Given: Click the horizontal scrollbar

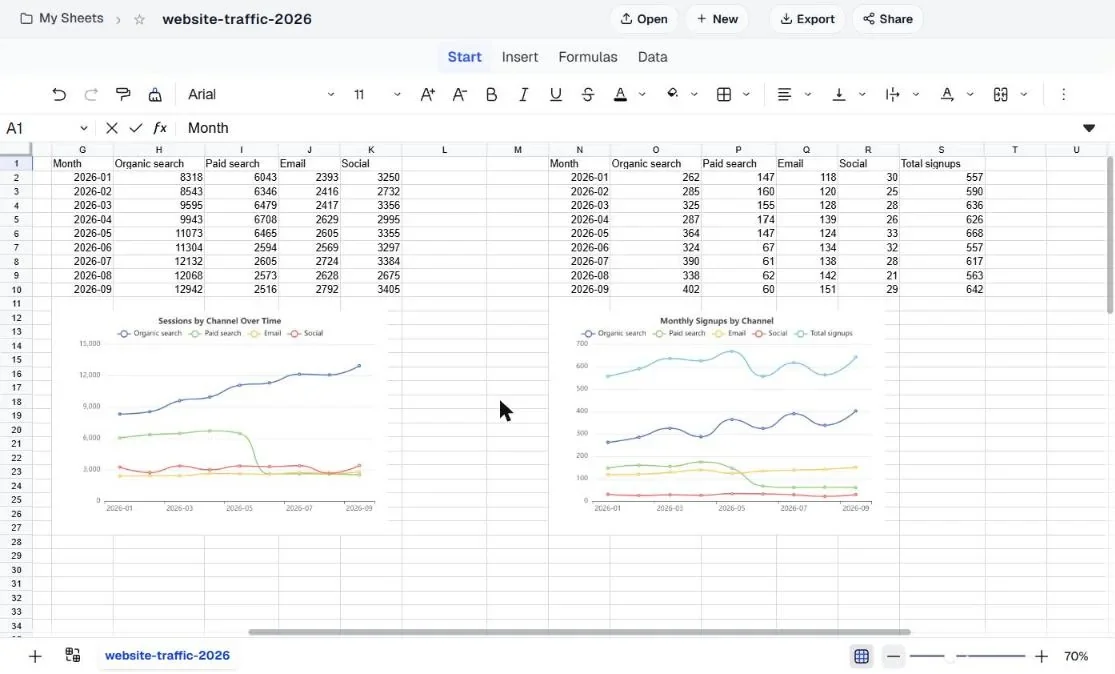Looking at the screenshot, I should [579, 631].
